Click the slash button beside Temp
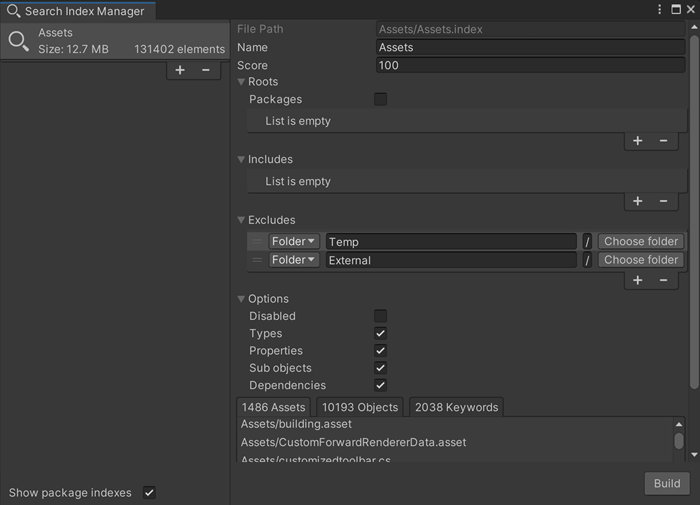Viewport: 700px width, 505px height. [587, 242]
